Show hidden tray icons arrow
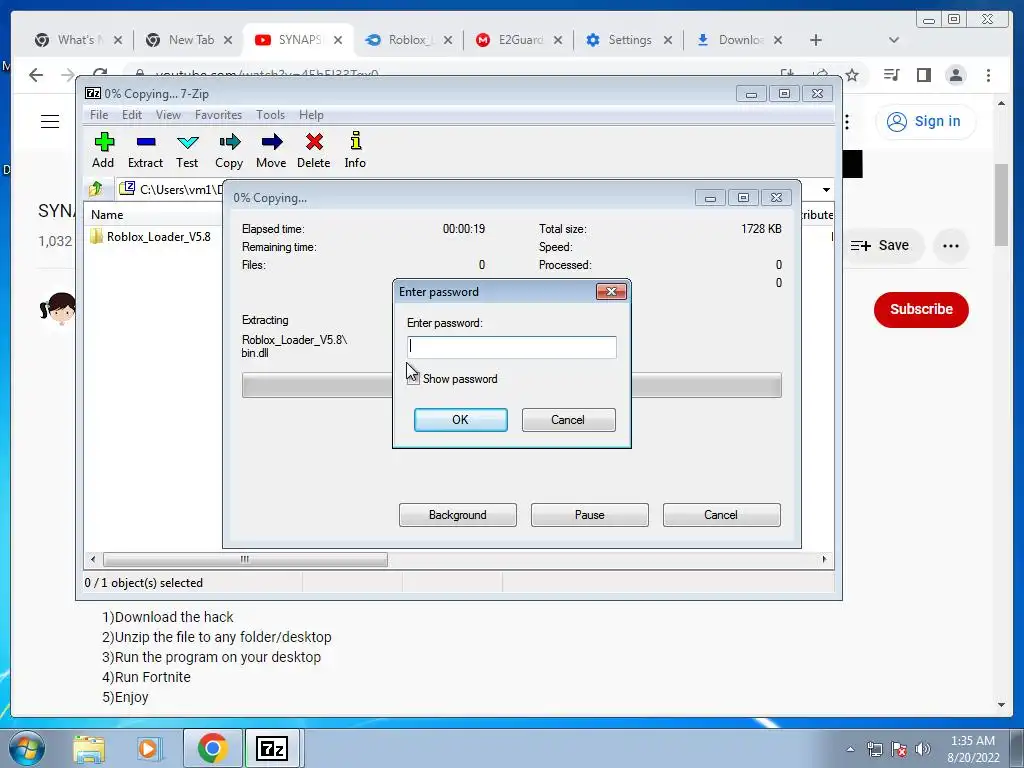The image size is (1024, 768). pos(850,749)
